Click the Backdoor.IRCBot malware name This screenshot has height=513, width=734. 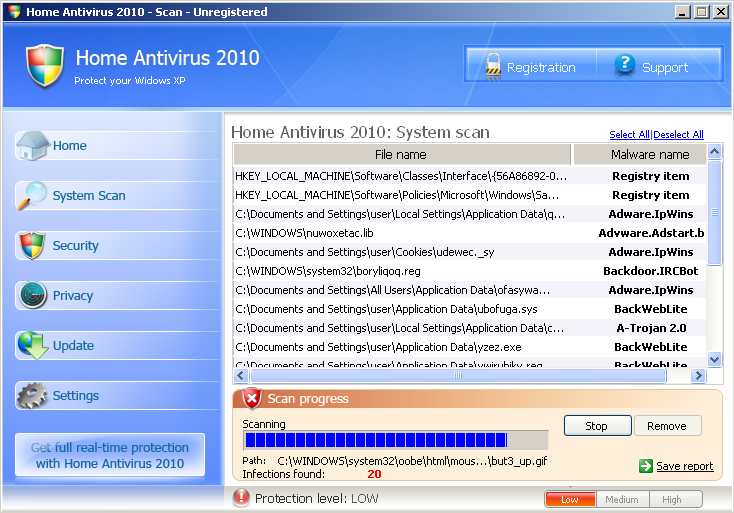[651, 271]
